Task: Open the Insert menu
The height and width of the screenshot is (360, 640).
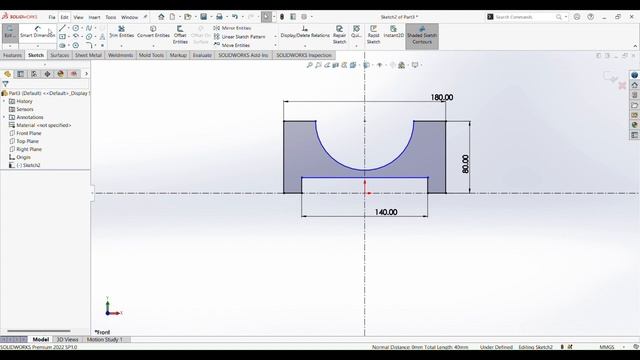Action: tap(94, 17)
